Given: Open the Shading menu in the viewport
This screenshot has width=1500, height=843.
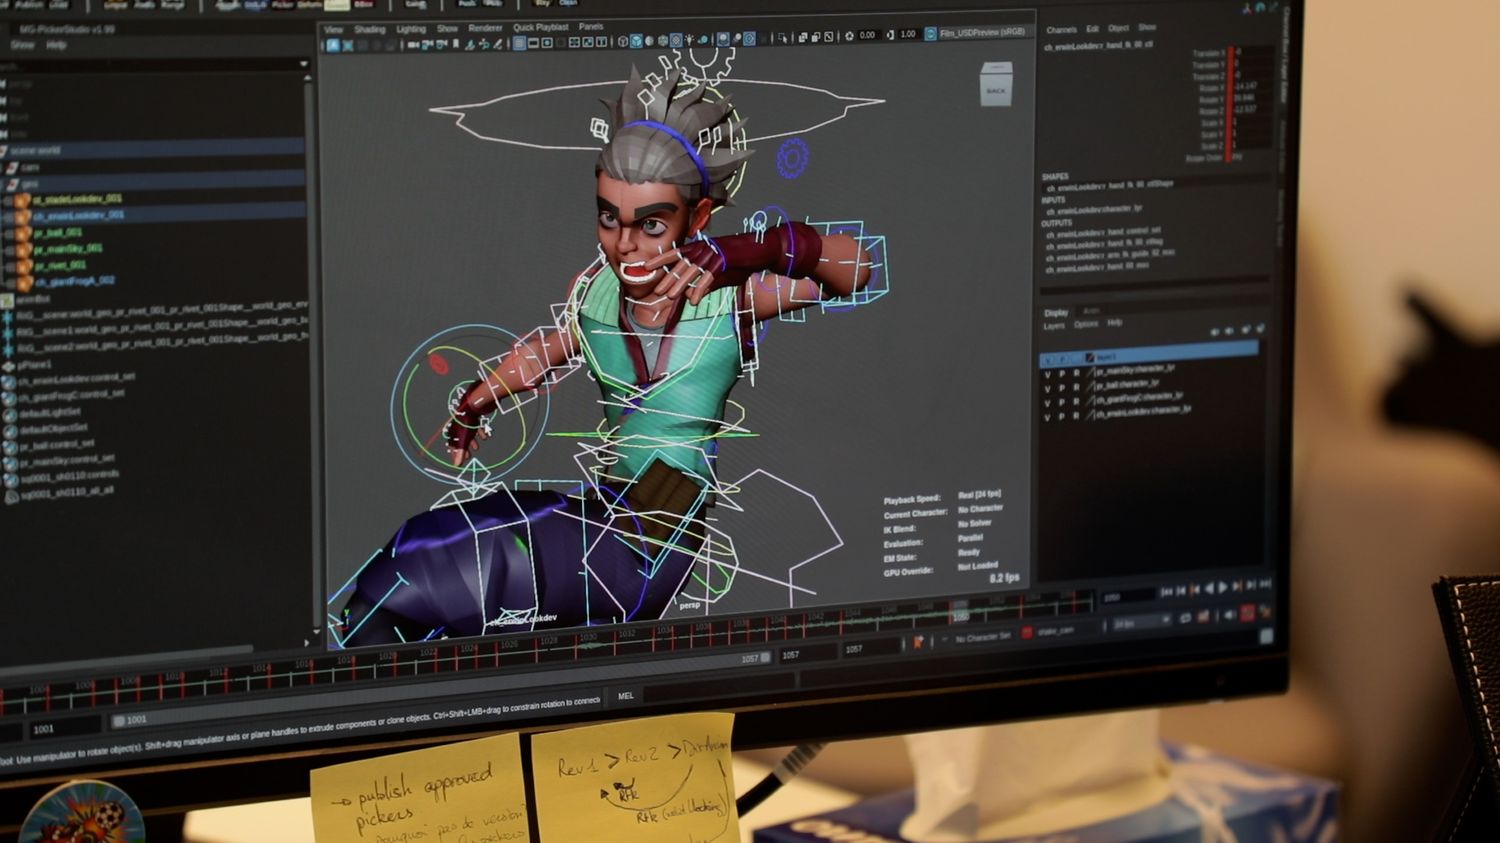Looking at the screenshot, I should (370, 28).
